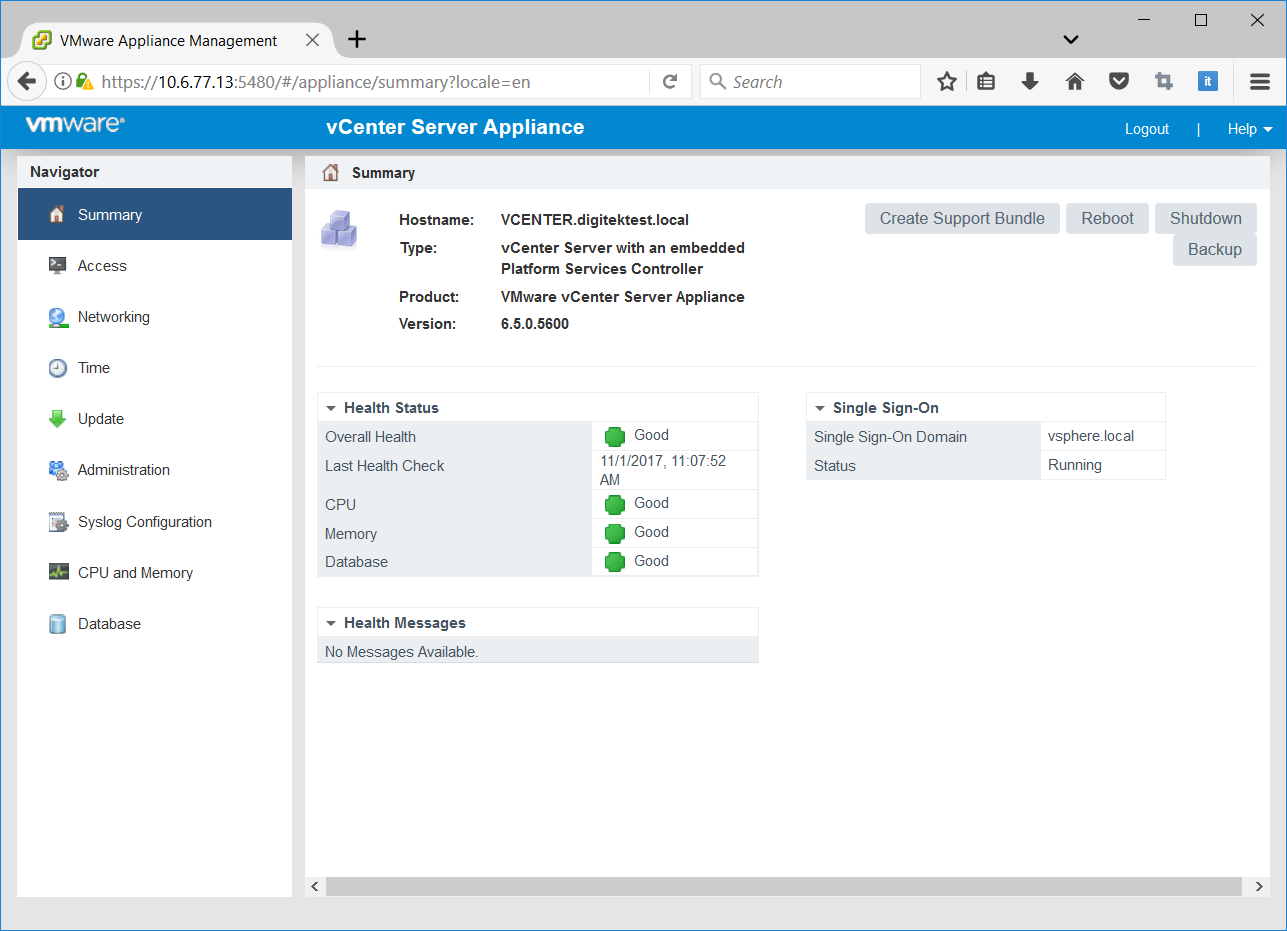
Task: Click the reload page icon
Action: tap(670, 82)
